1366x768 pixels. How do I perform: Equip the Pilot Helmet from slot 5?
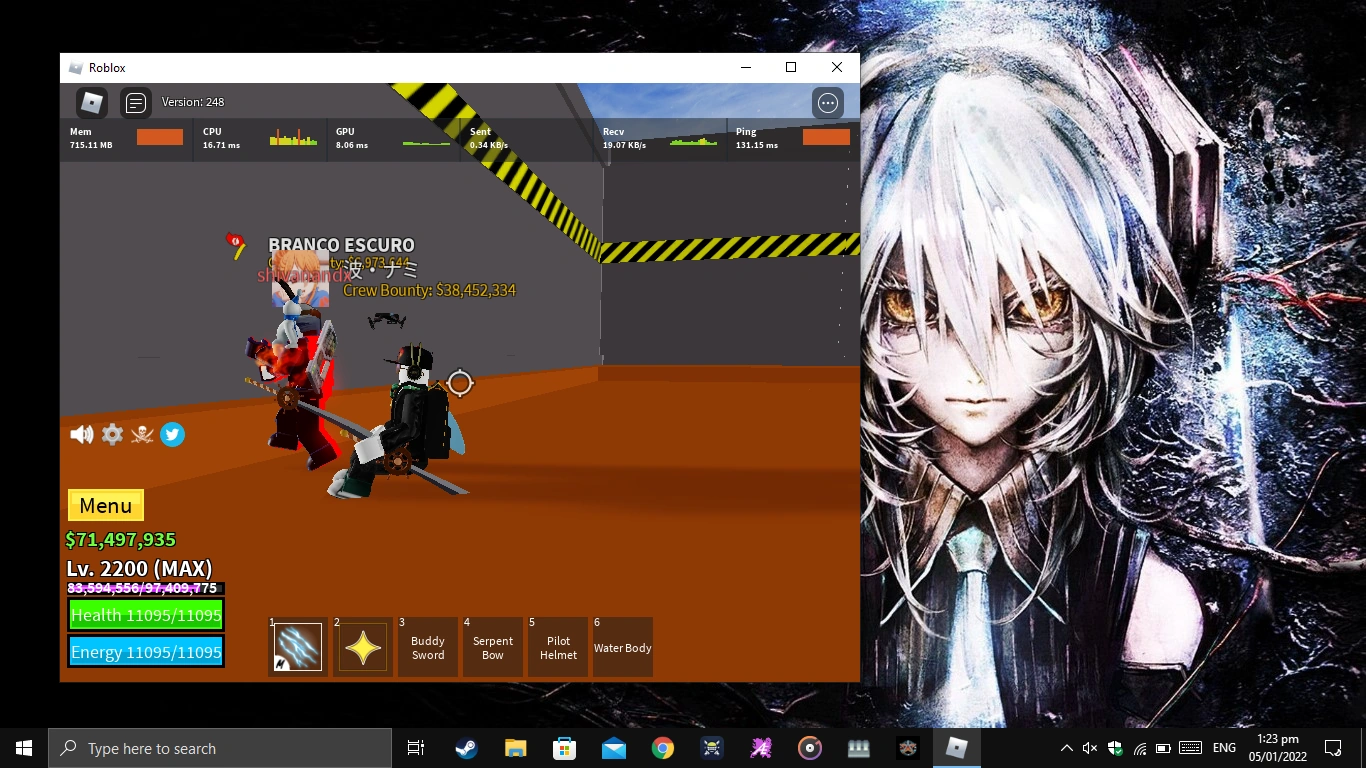click(557, 647)
